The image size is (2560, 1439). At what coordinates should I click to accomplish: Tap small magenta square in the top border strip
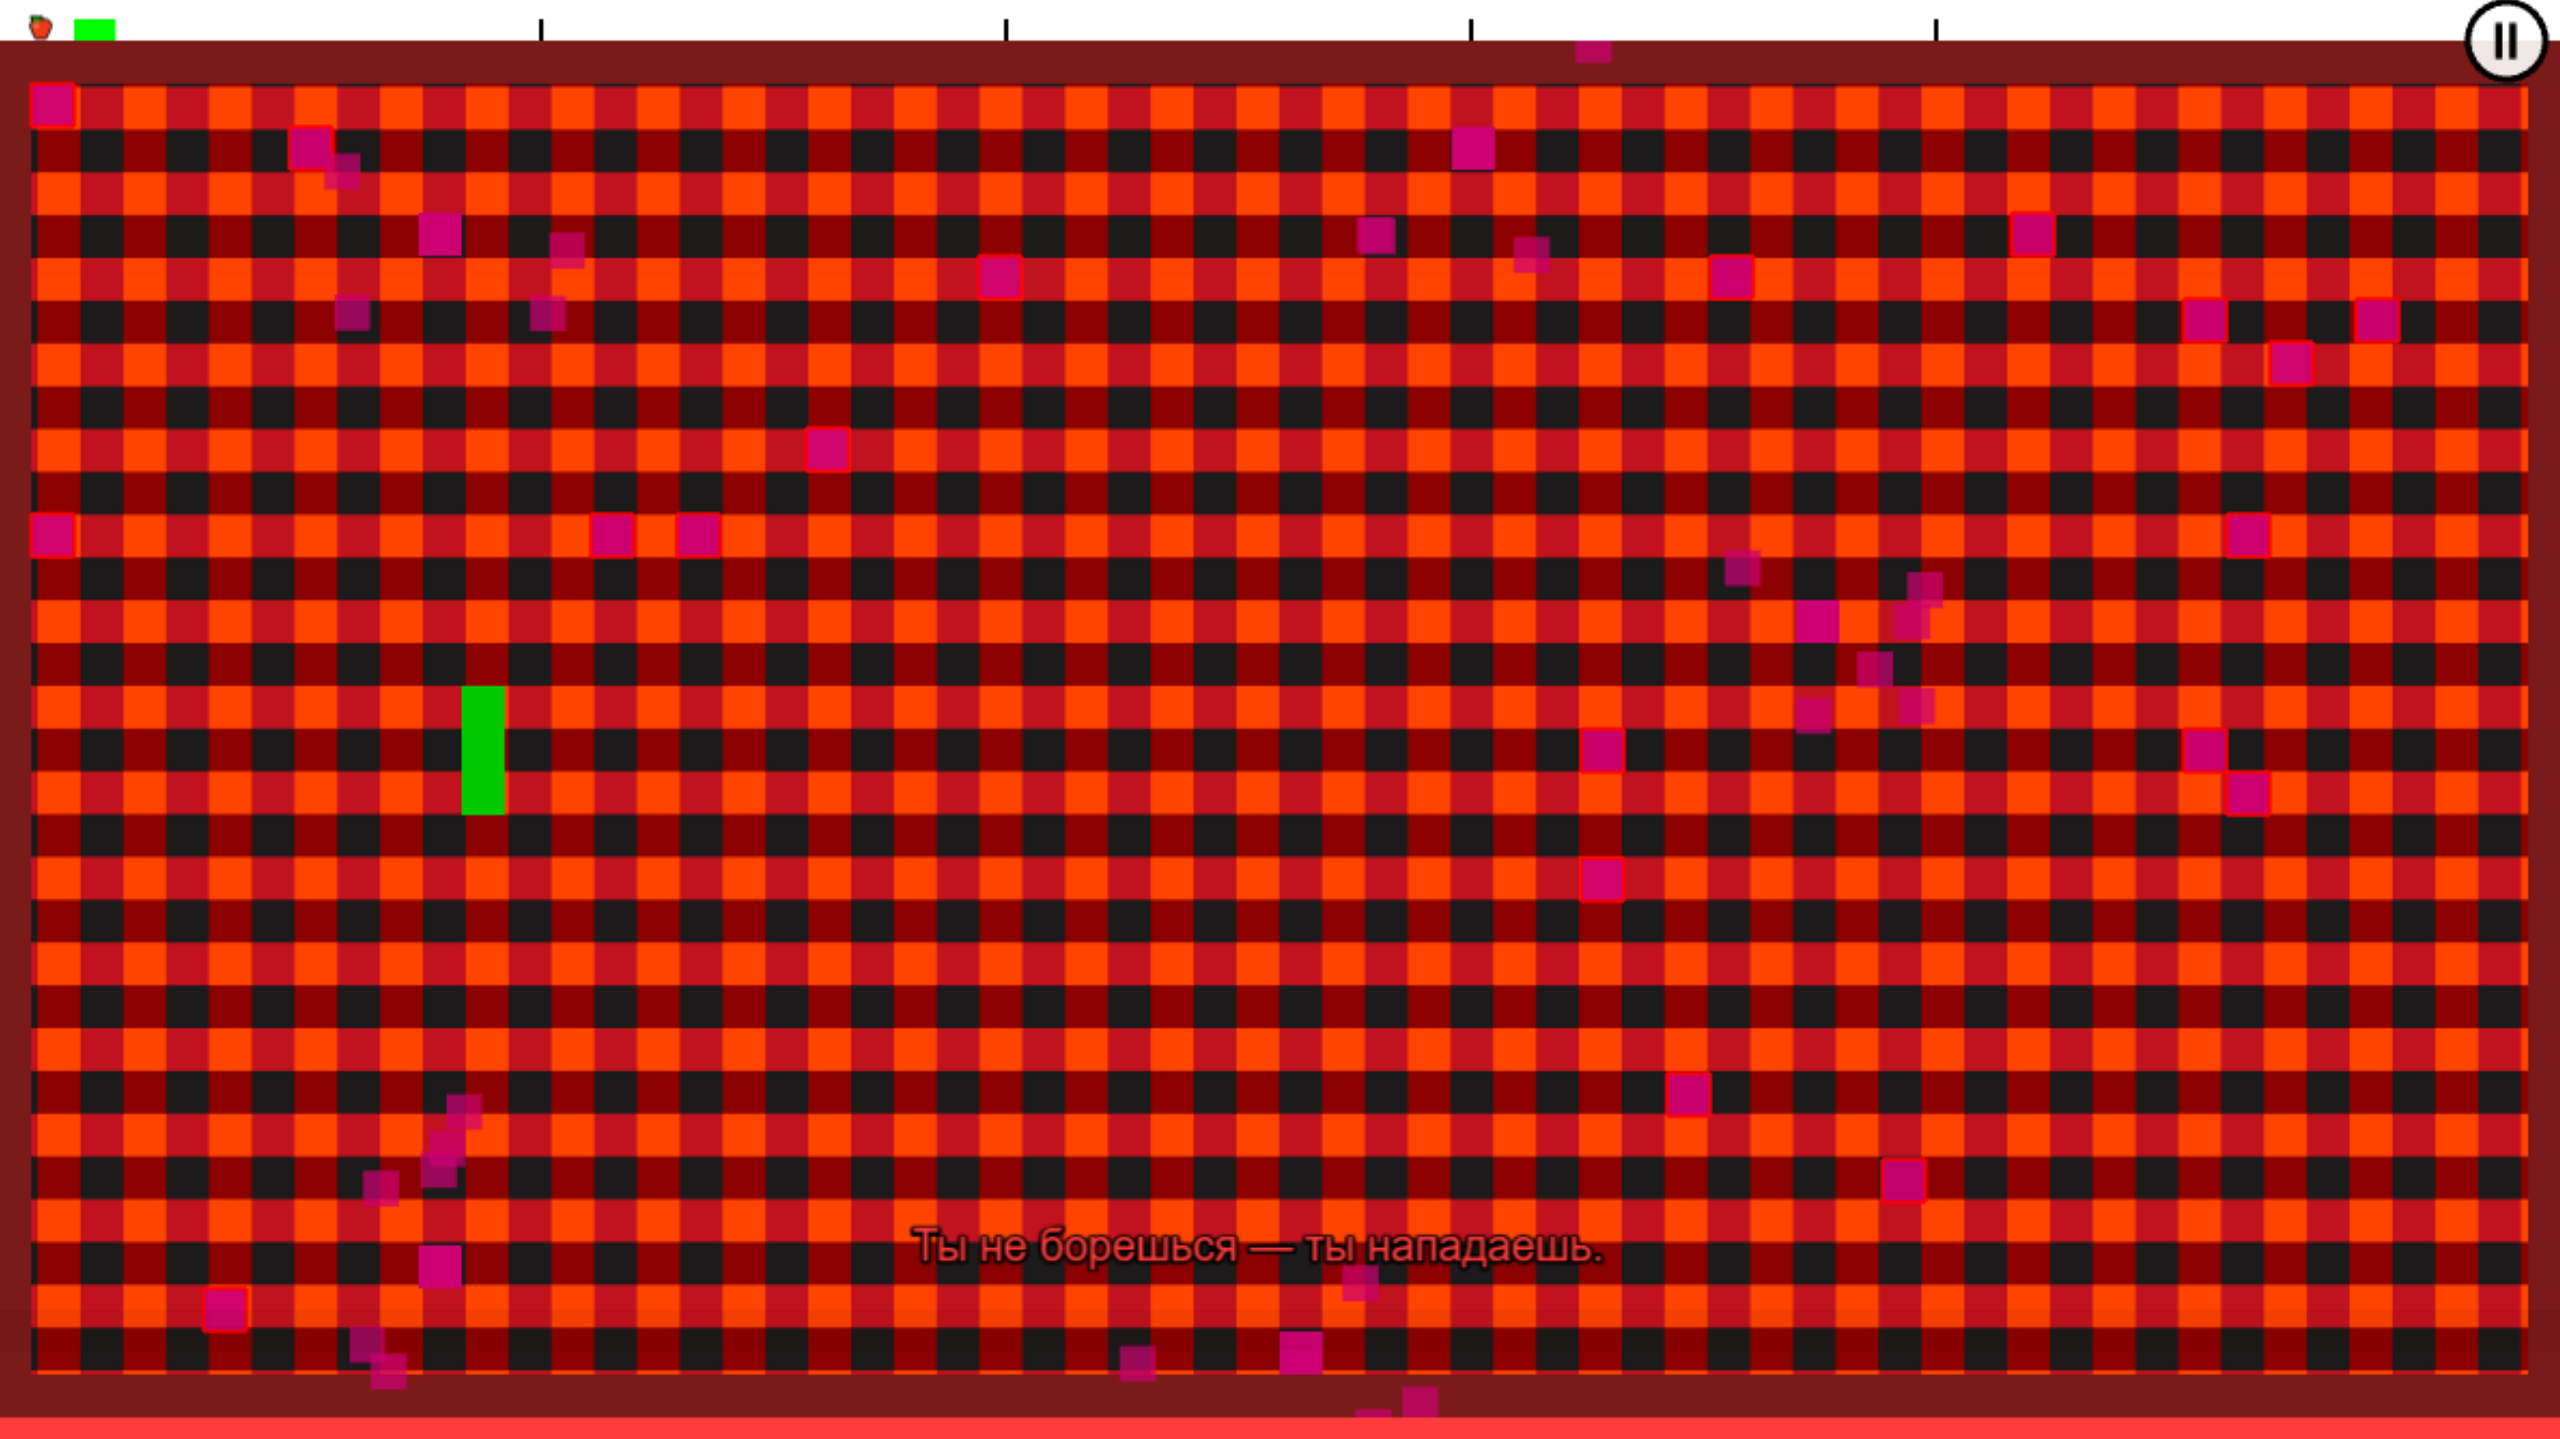1593,50
